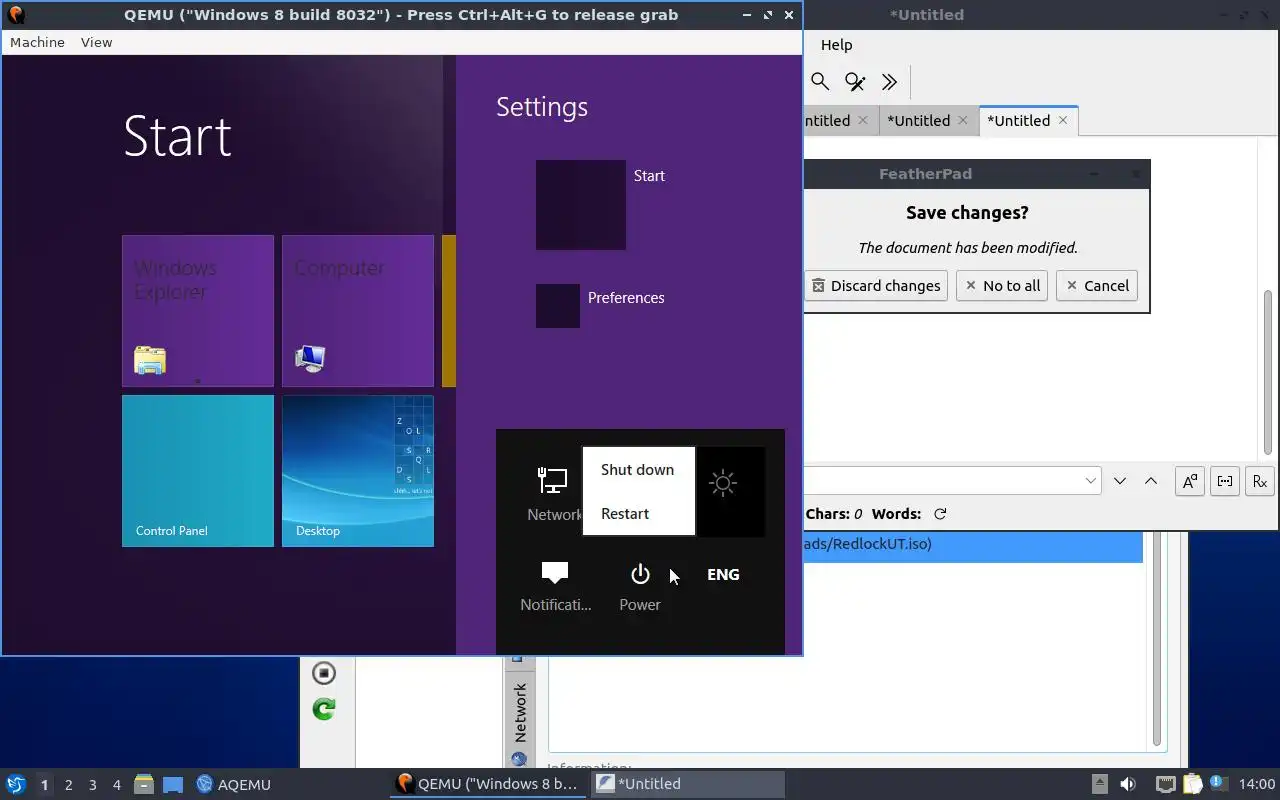Switch to virtual desktop 3

(92, 785)
